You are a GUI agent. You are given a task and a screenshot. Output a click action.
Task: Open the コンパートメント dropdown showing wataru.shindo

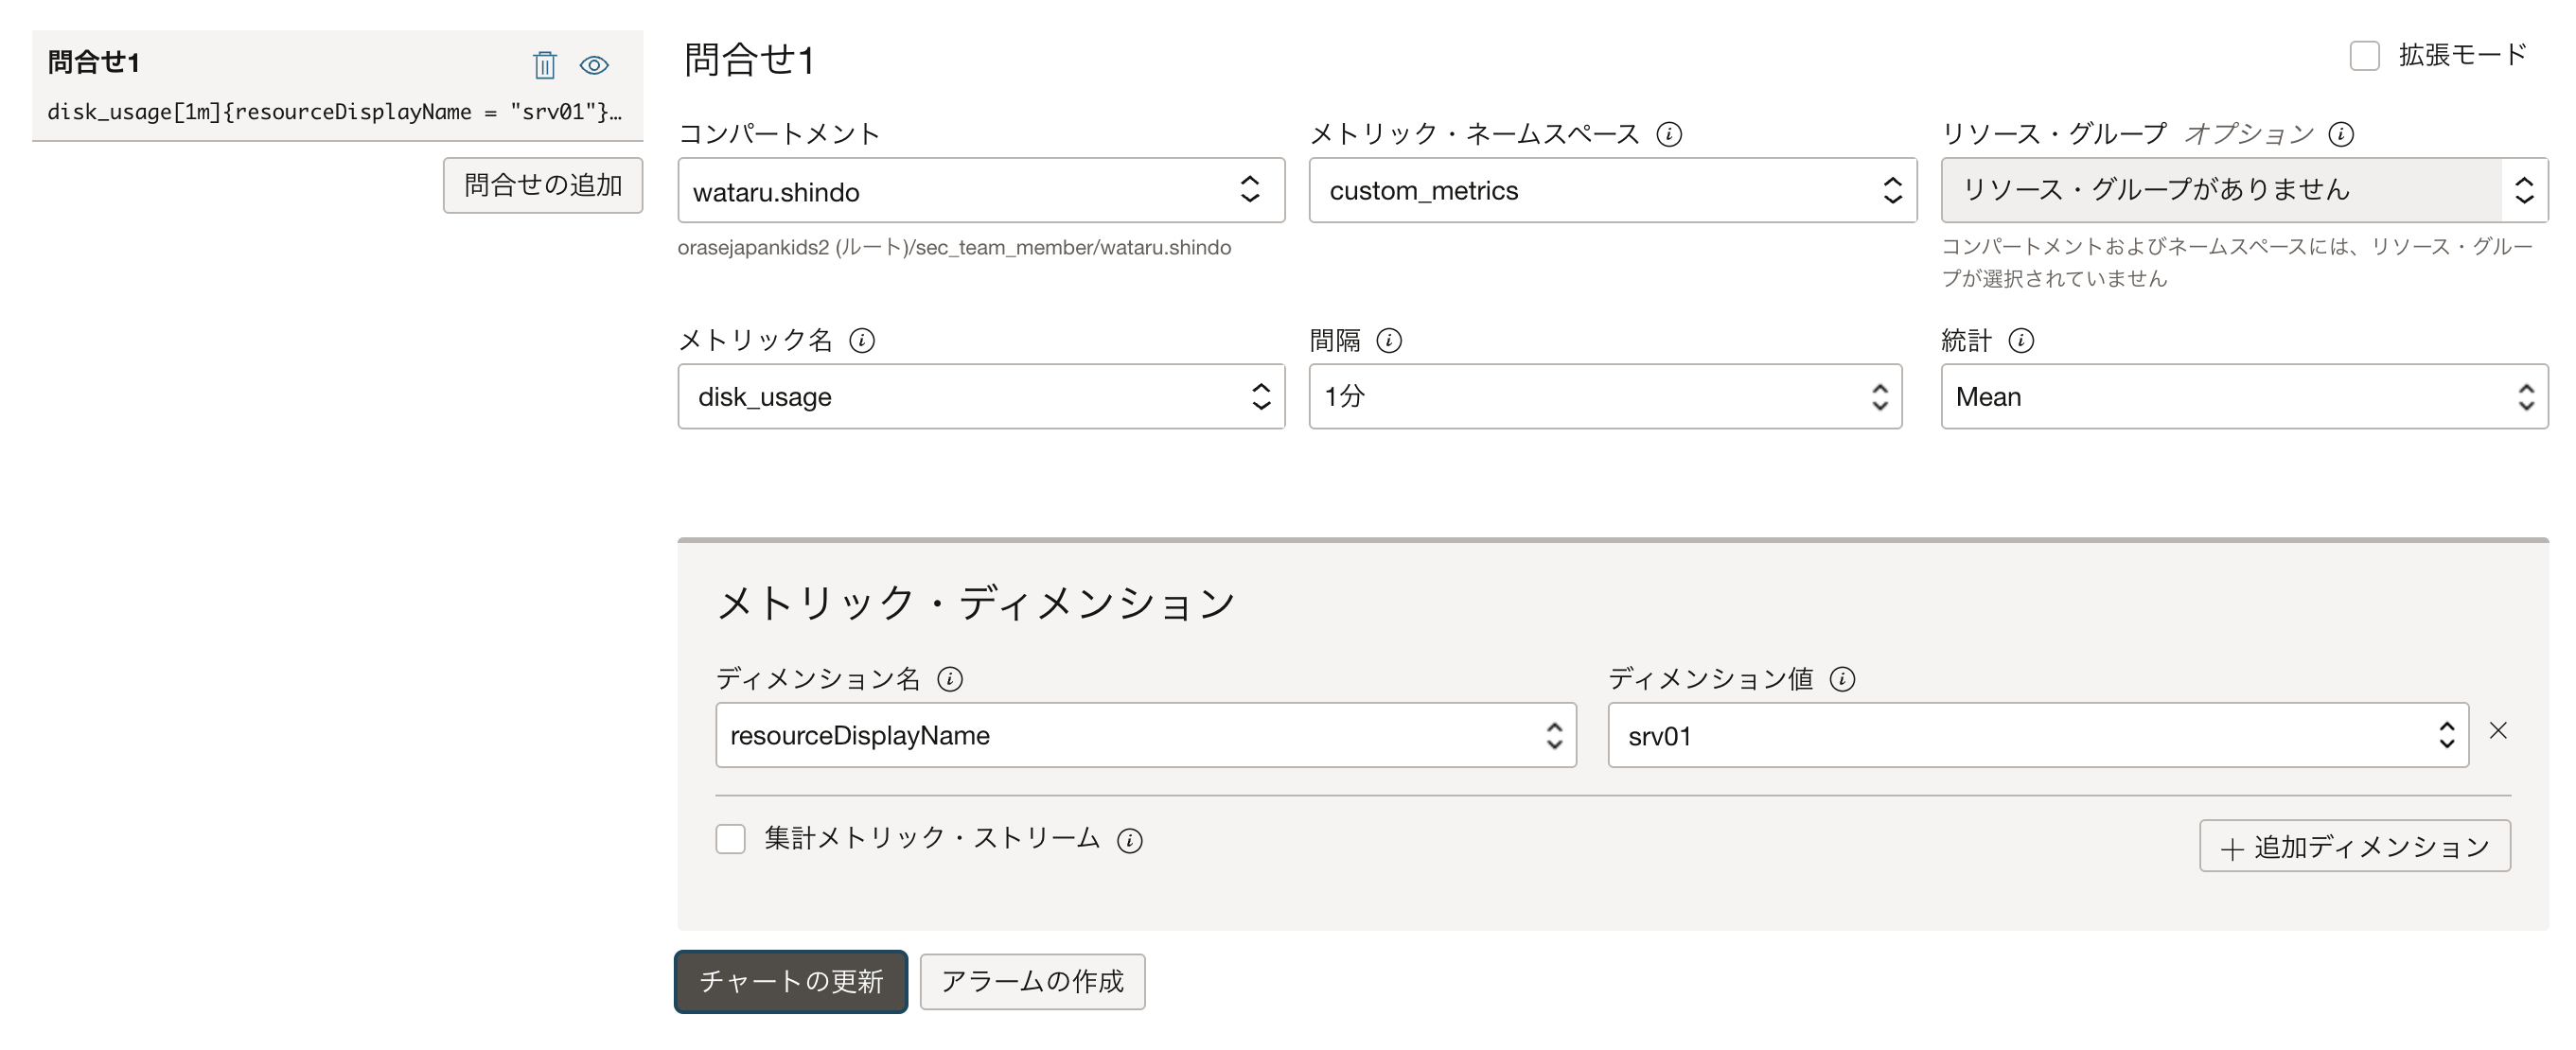click(980, 190)
